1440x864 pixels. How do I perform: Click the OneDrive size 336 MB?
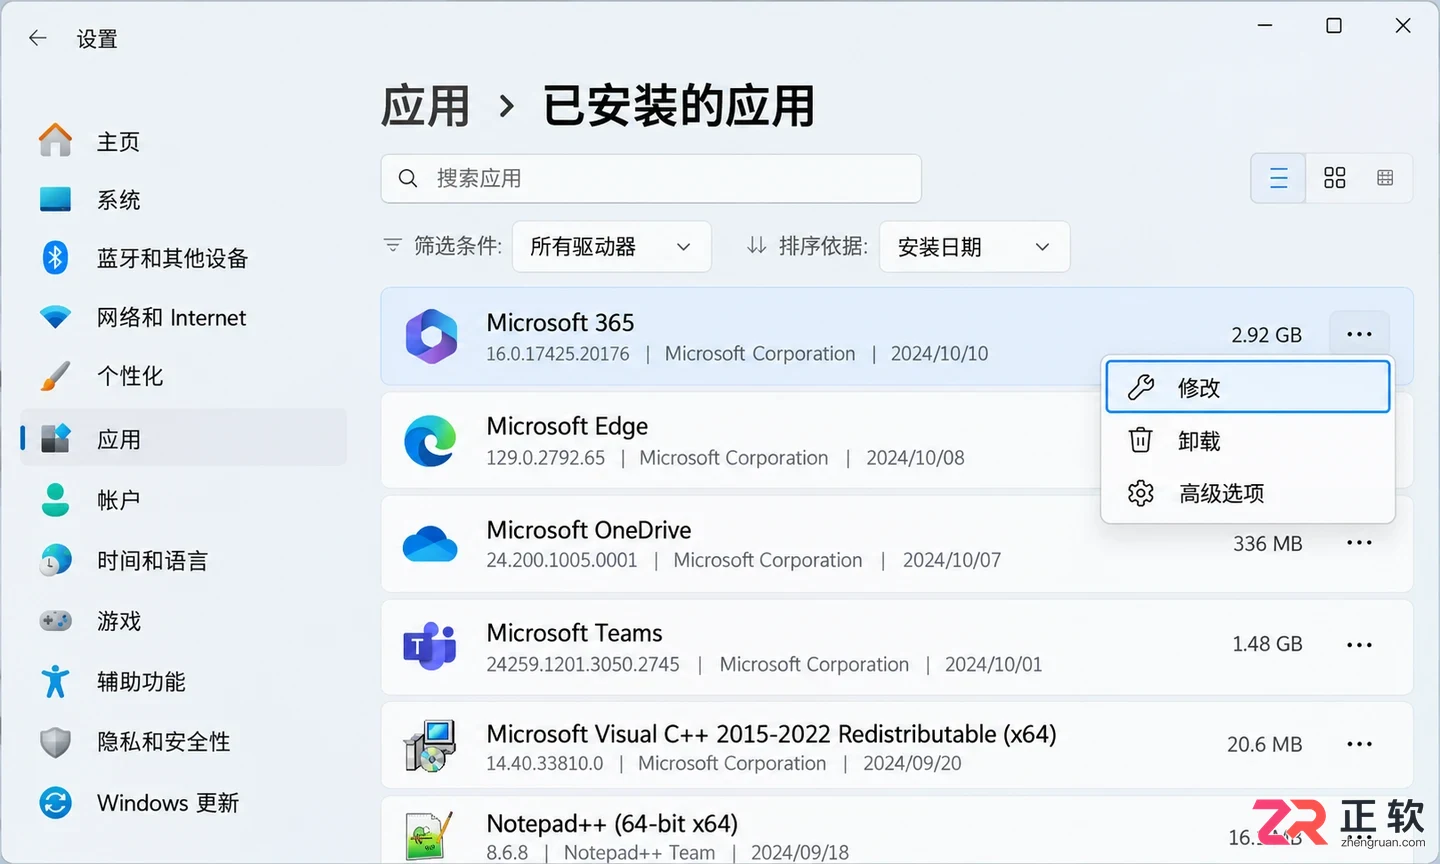tap(1267, 544)
